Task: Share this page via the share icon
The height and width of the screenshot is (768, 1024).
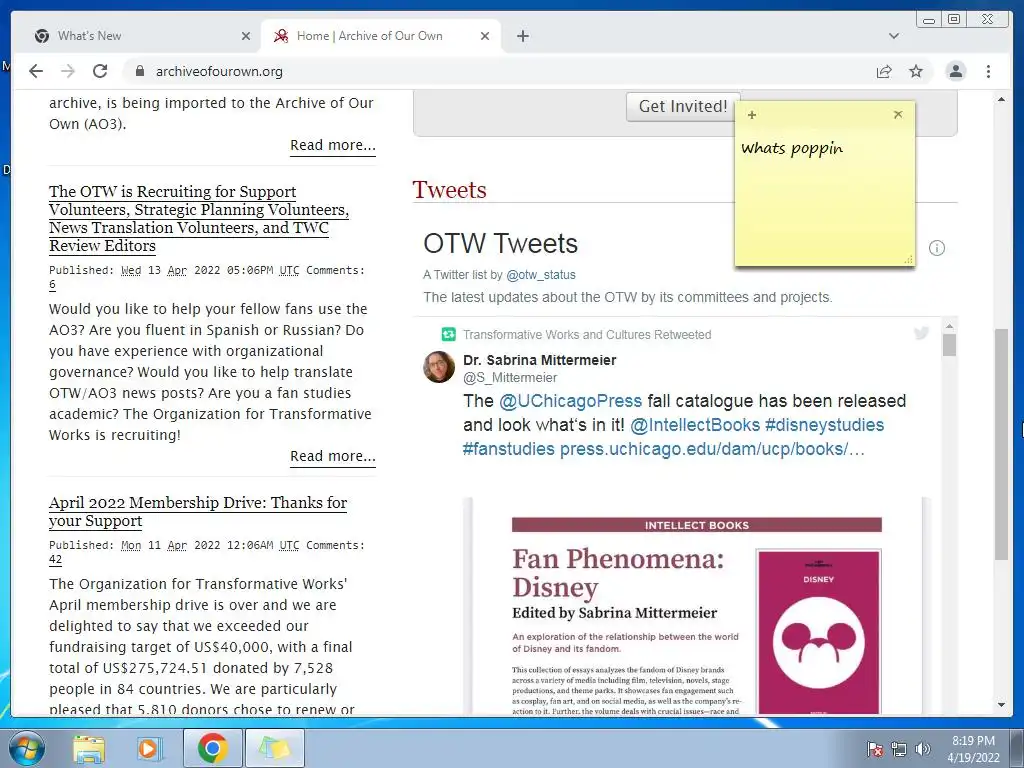Action: pos(884,72)
